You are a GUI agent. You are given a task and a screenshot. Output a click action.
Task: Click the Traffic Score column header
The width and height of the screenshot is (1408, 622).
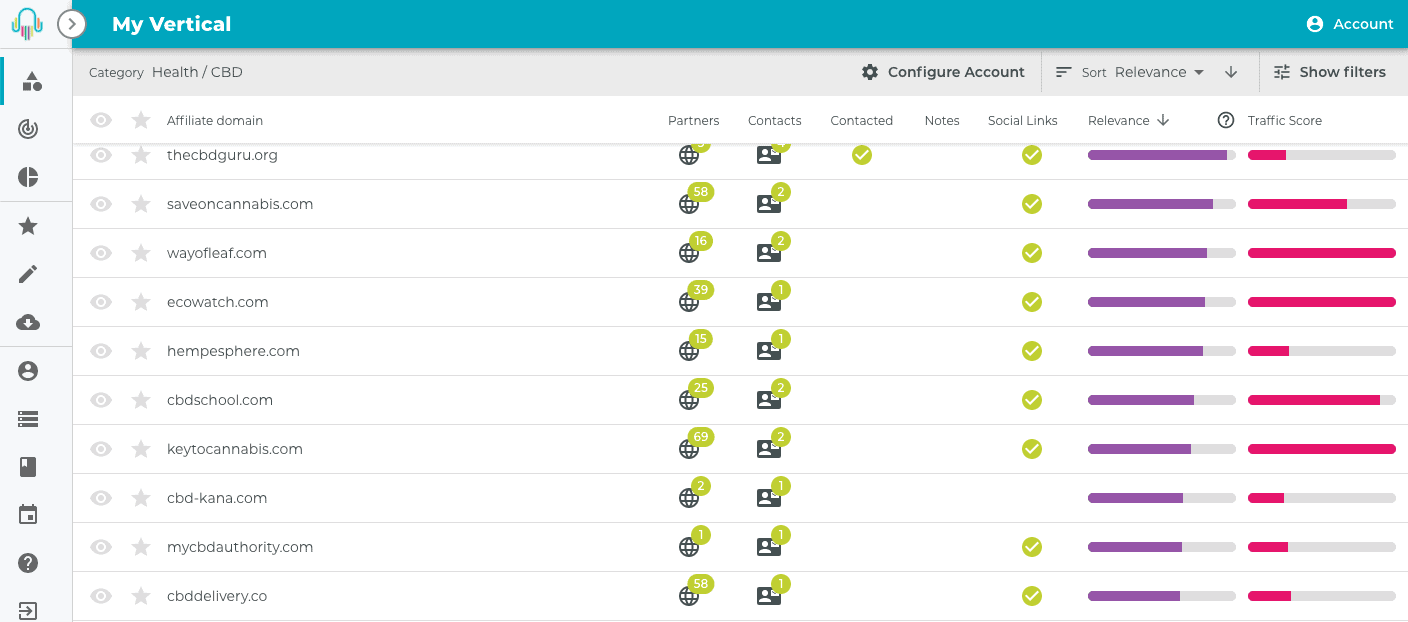point(1285,120)
